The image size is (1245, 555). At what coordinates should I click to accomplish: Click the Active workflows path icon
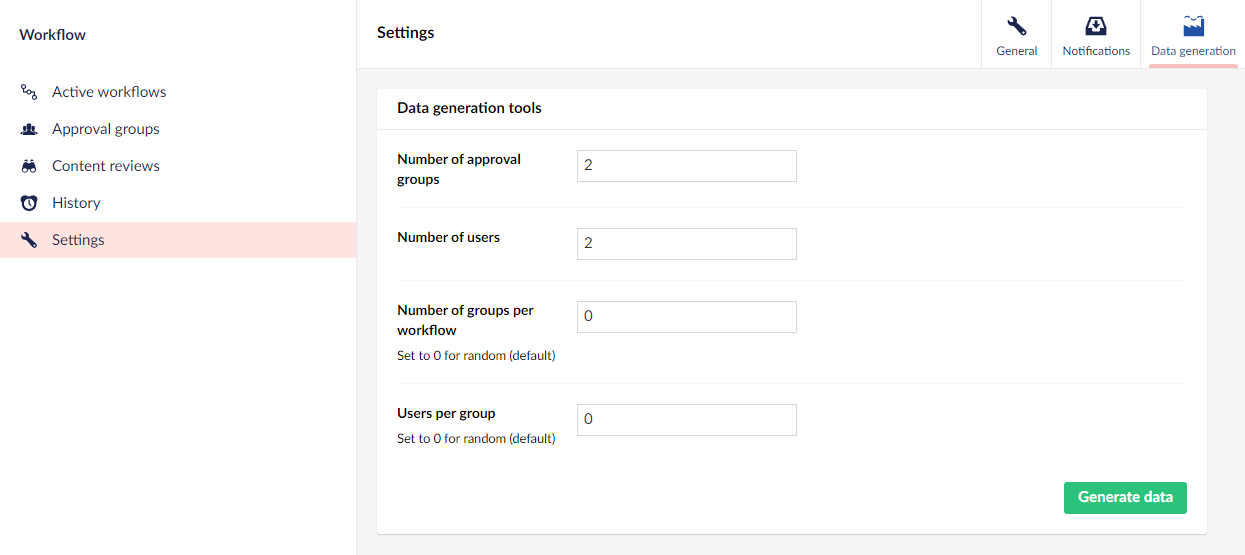[x=29, y=92]
